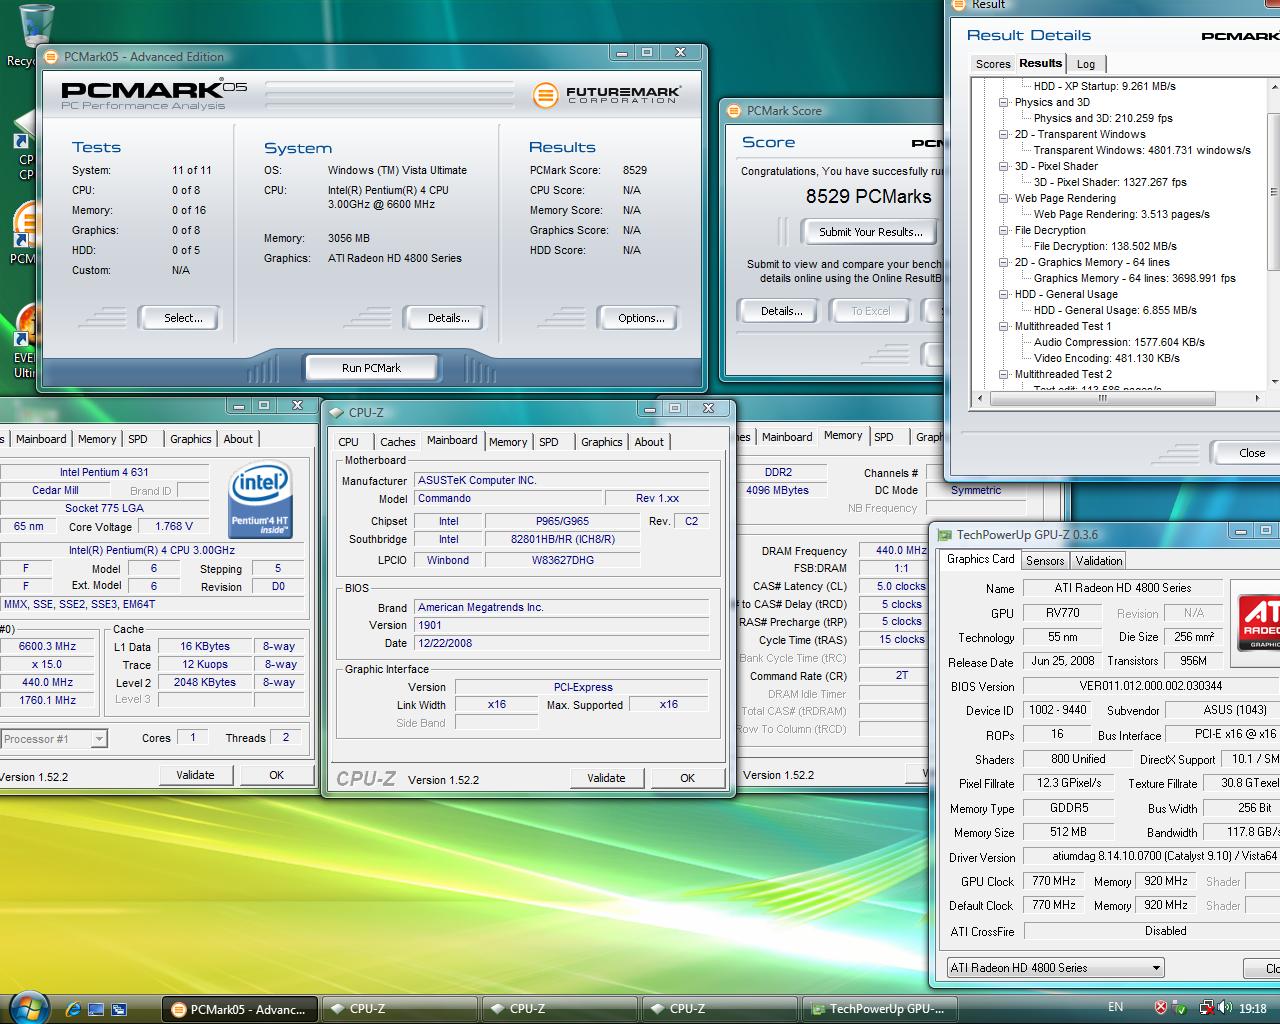Click the TechPowerUp GPU-Z title bar icon
This screenshot has width=1280, height=1024.
(945, 535)
